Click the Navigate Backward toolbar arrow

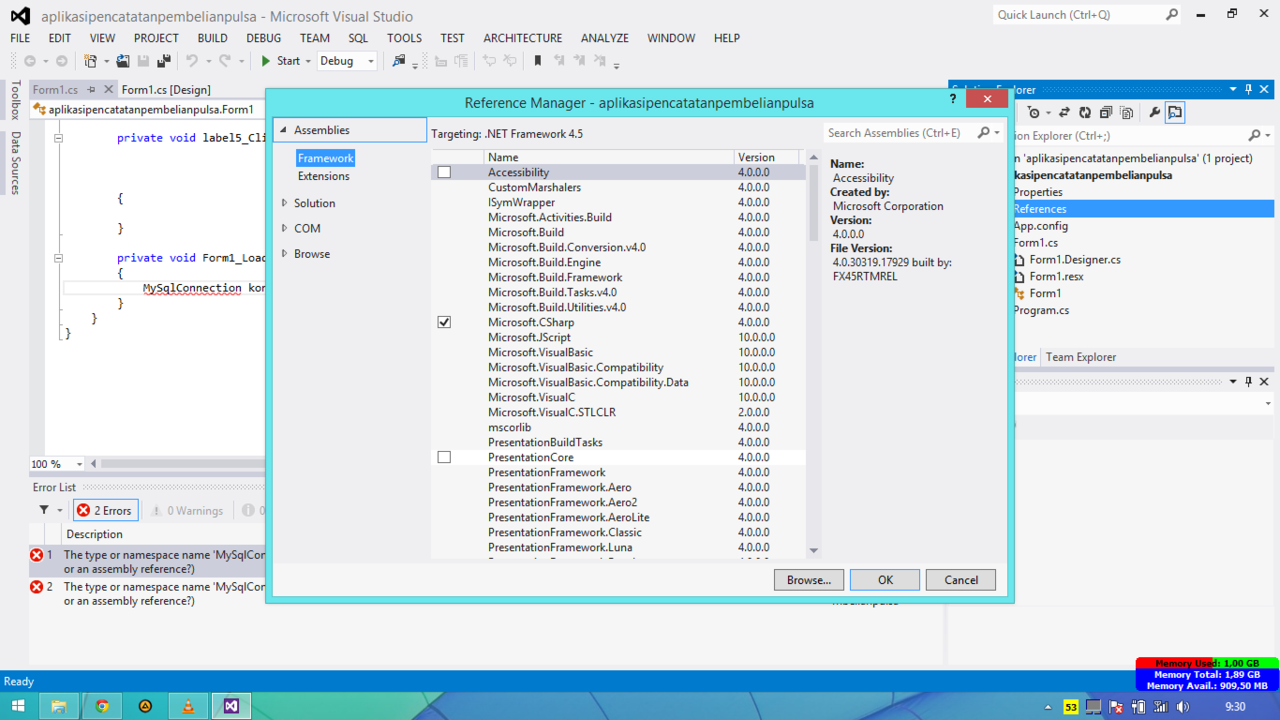(x=30, y=61)
